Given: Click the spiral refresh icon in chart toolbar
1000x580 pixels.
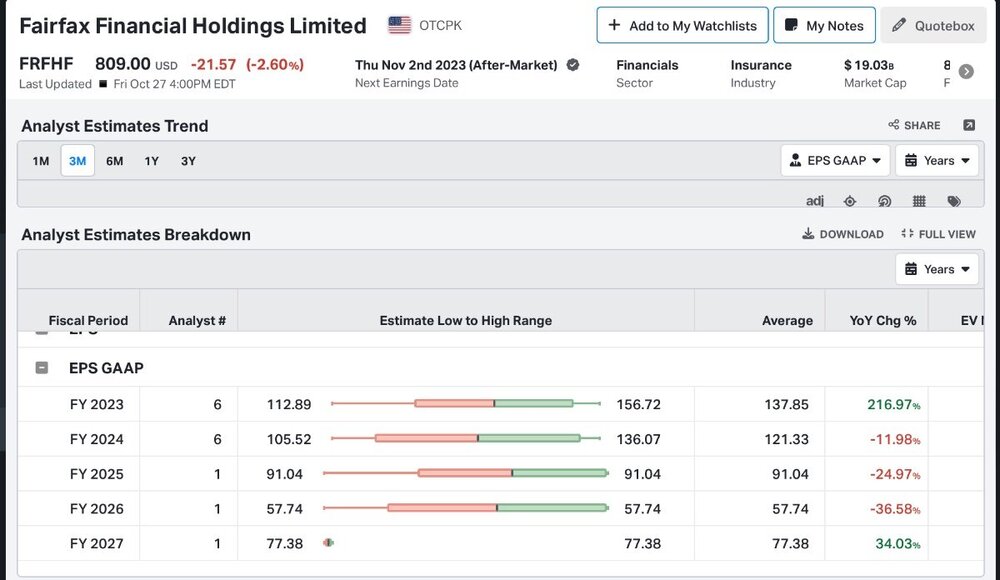Looking at the screenshot, I should [x=884, y=202].
